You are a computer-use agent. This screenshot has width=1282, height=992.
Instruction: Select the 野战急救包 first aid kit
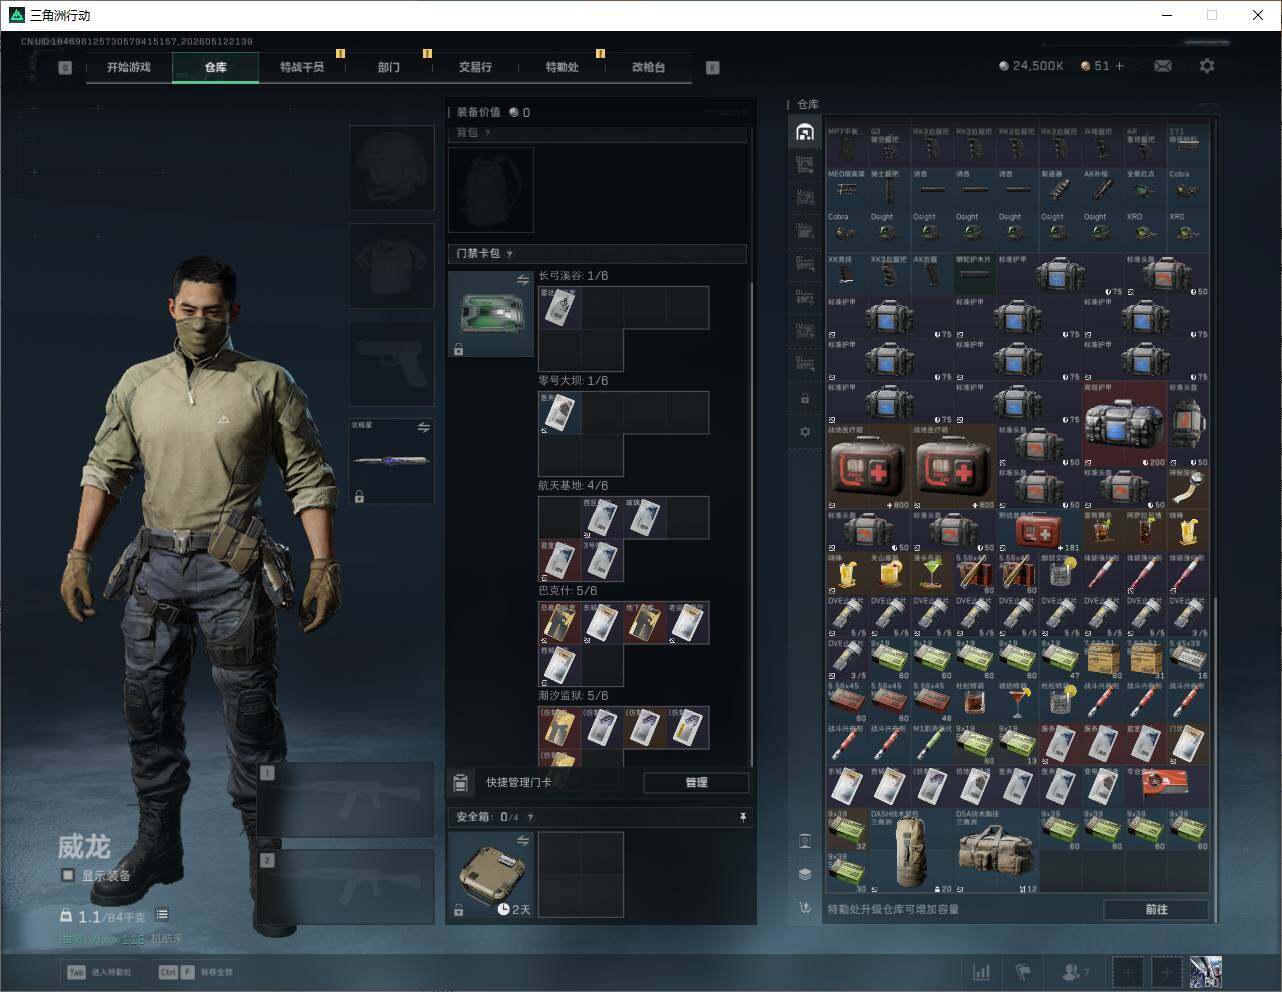(x=1039, y=531)
